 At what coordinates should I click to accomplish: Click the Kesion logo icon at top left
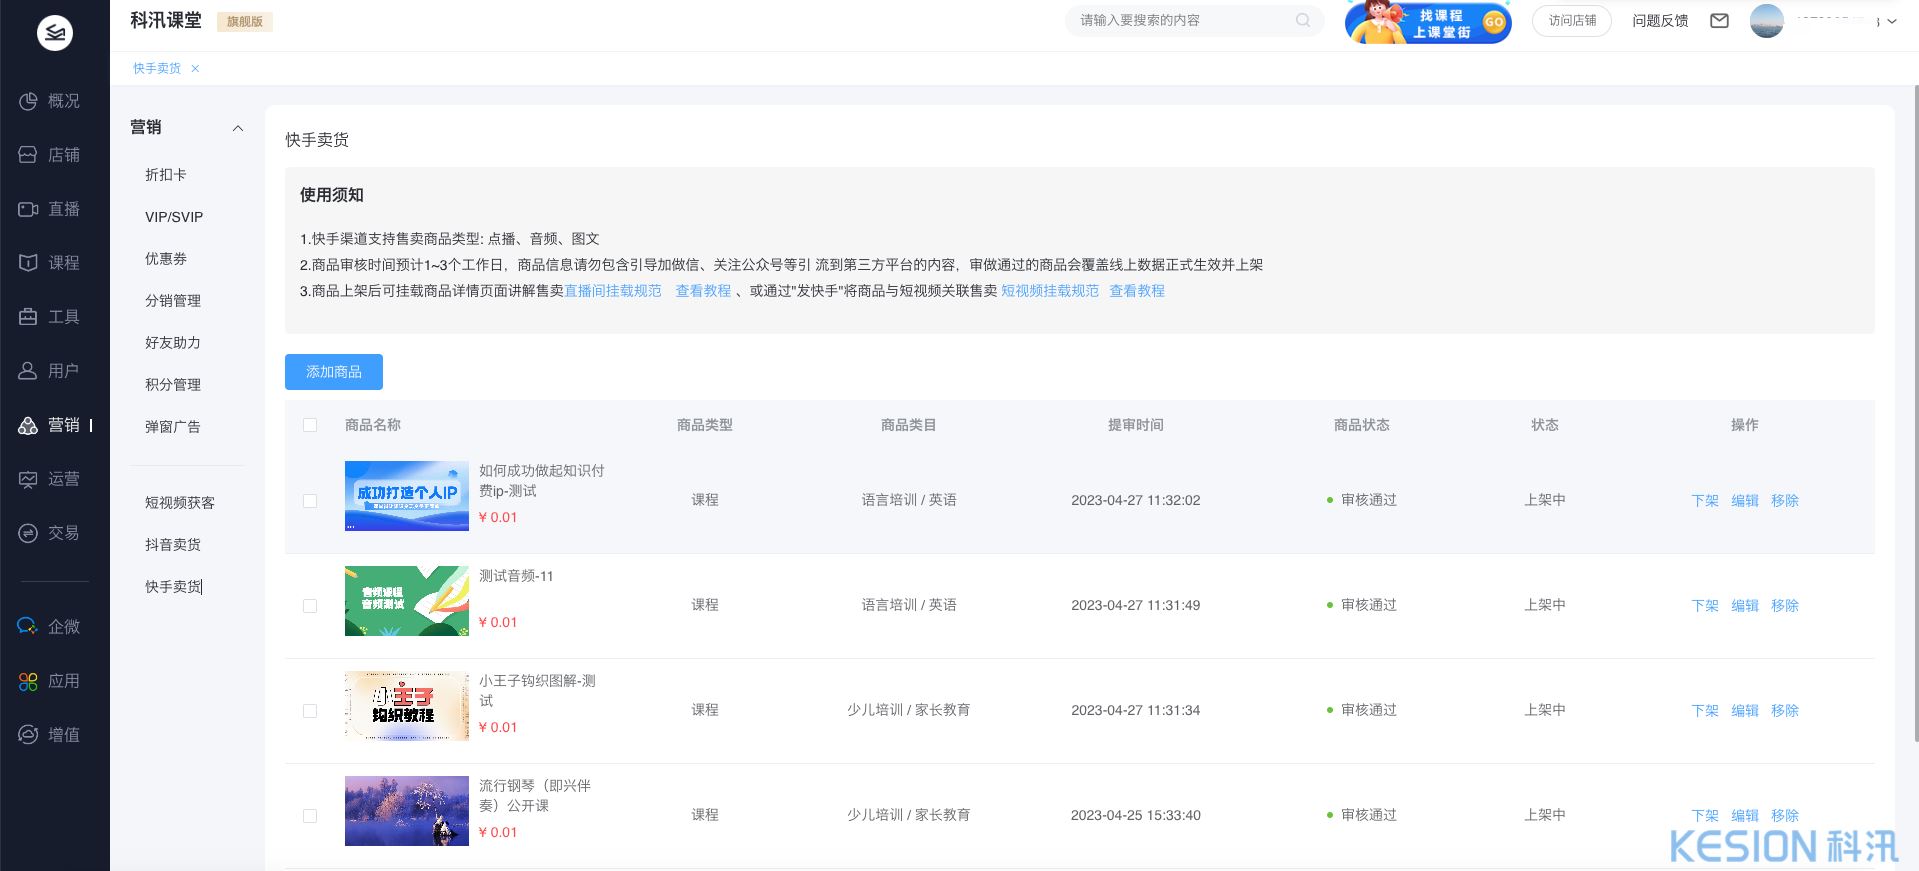point(55,33)
